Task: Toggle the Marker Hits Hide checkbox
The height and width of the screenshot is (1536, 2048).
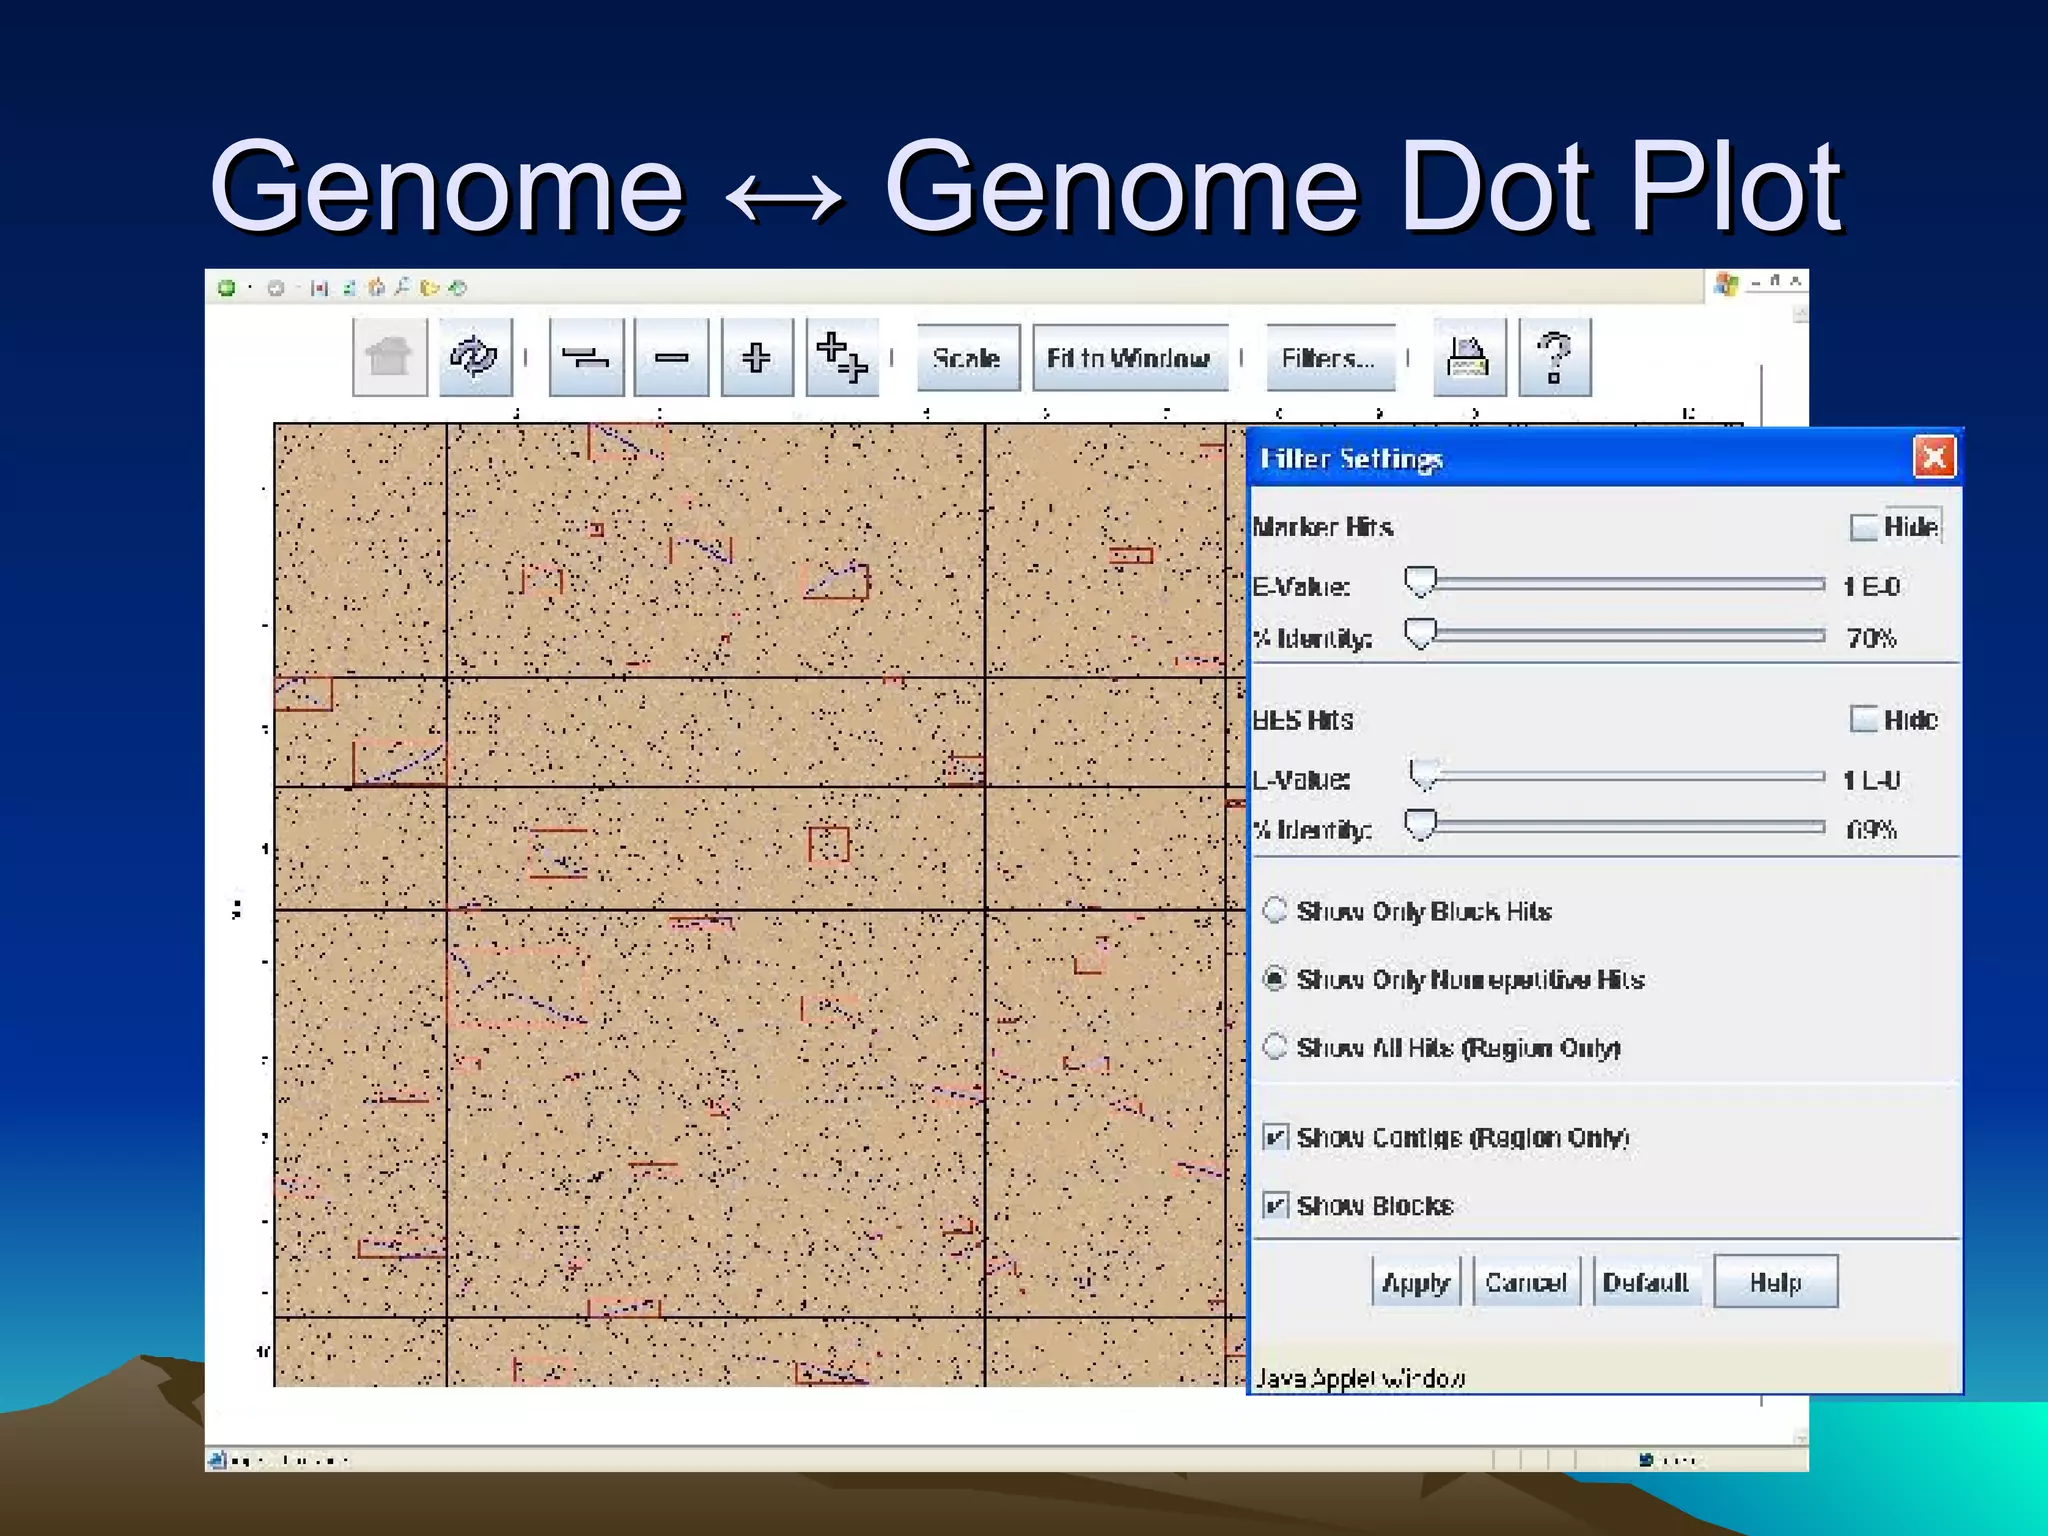Action: click(1863, 527)
